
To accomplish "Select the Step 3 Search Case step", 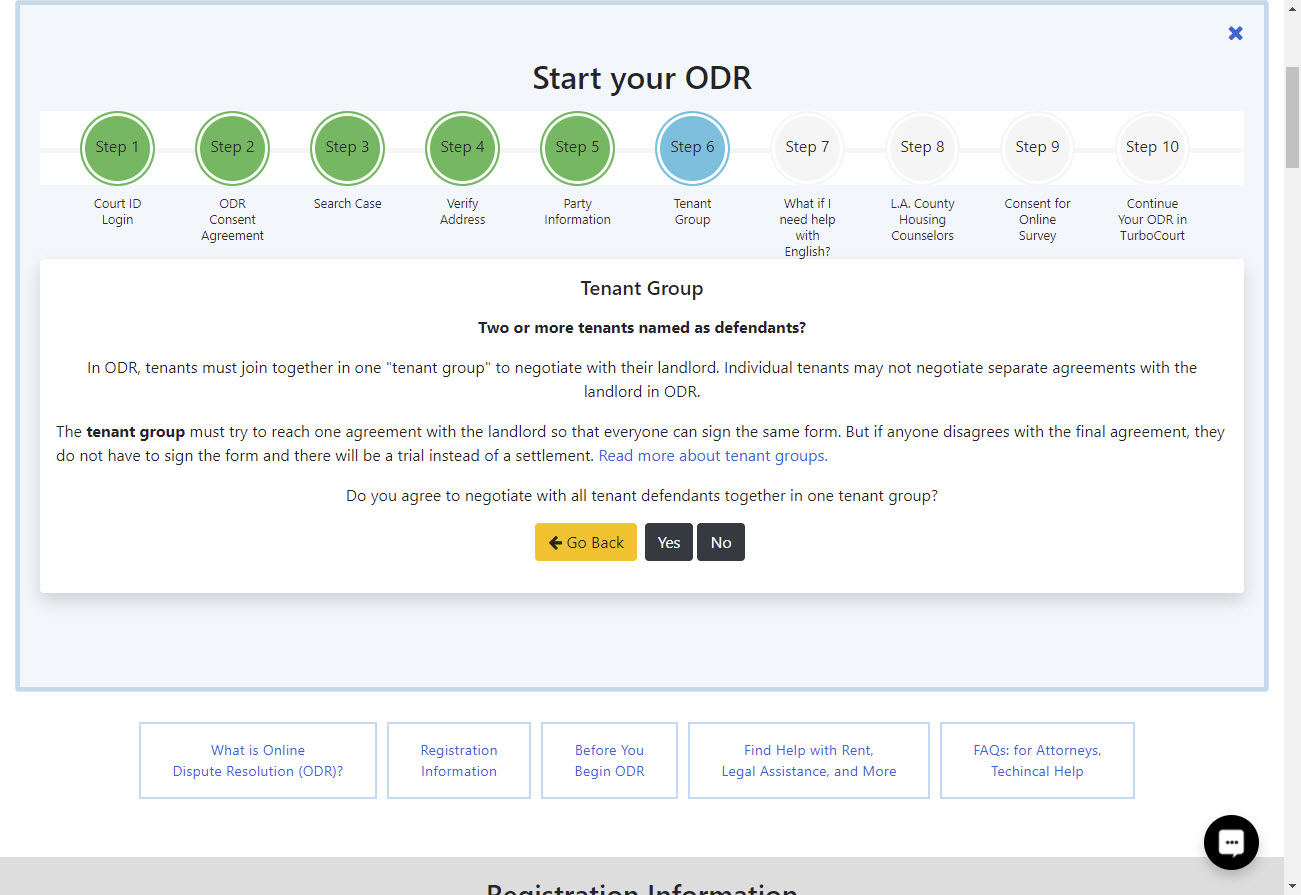I will click(x=347, y=147).
